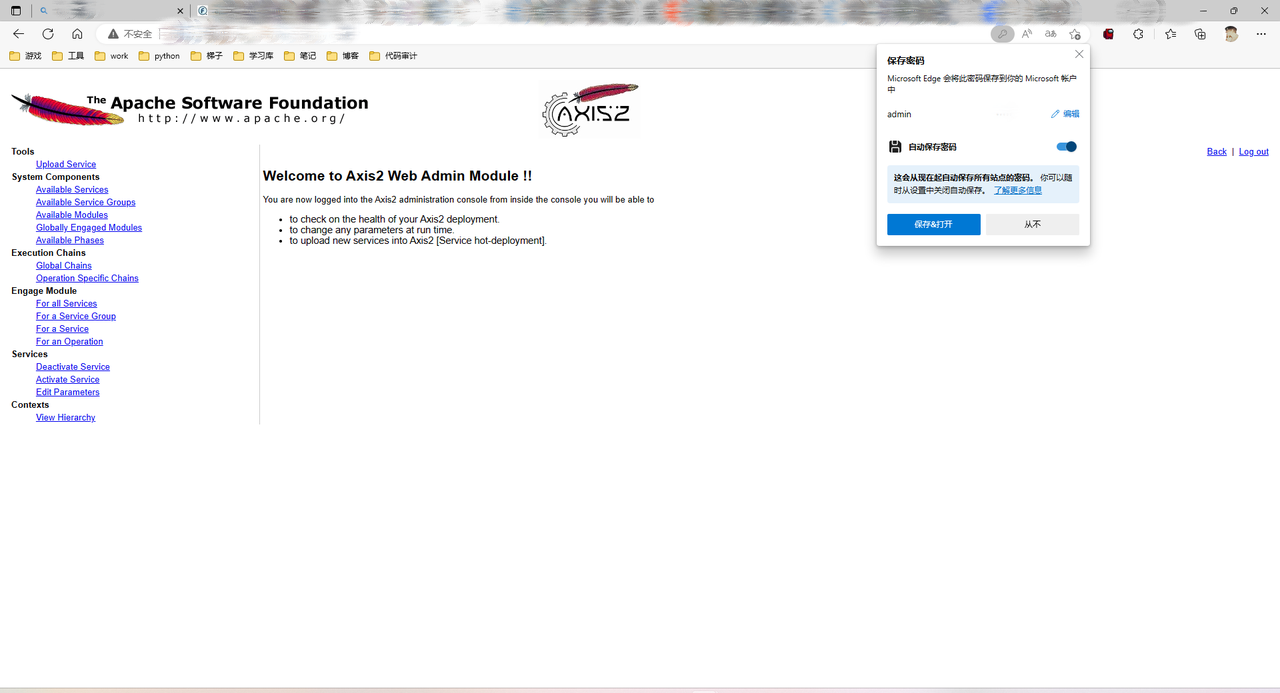Screen dimensions: 1280x693
Task: Click the password key icon in address bar
Action: (1002, 34)
